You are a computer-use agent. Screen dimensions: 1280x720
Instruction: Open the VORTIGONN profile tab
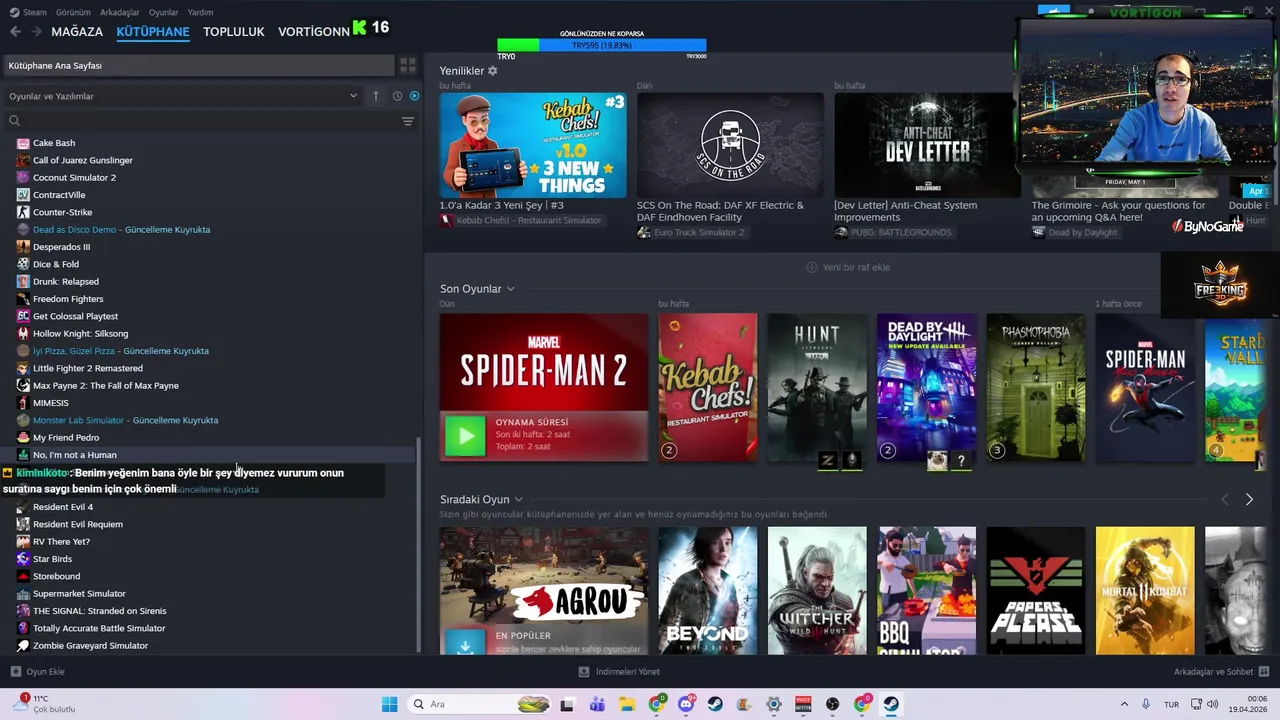point(314,31)
